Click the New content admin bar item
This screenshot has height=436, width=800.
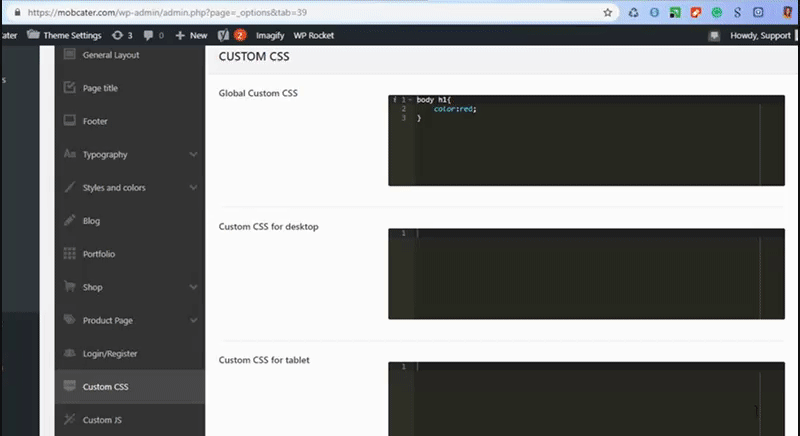[191, 35]
